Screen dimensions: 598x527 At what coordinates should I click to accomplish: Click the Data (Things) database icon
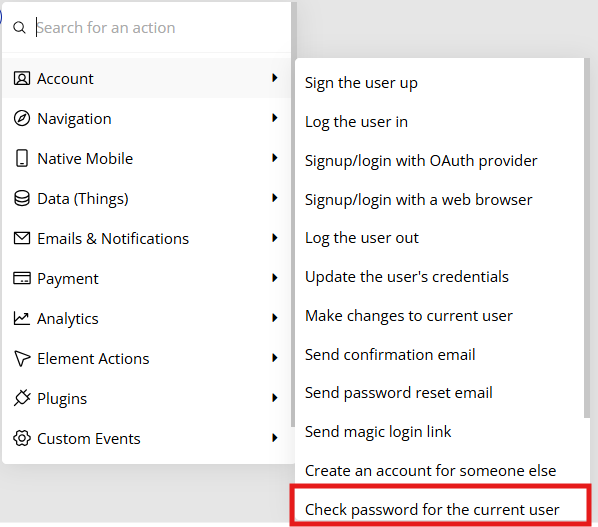click(22, 198)
